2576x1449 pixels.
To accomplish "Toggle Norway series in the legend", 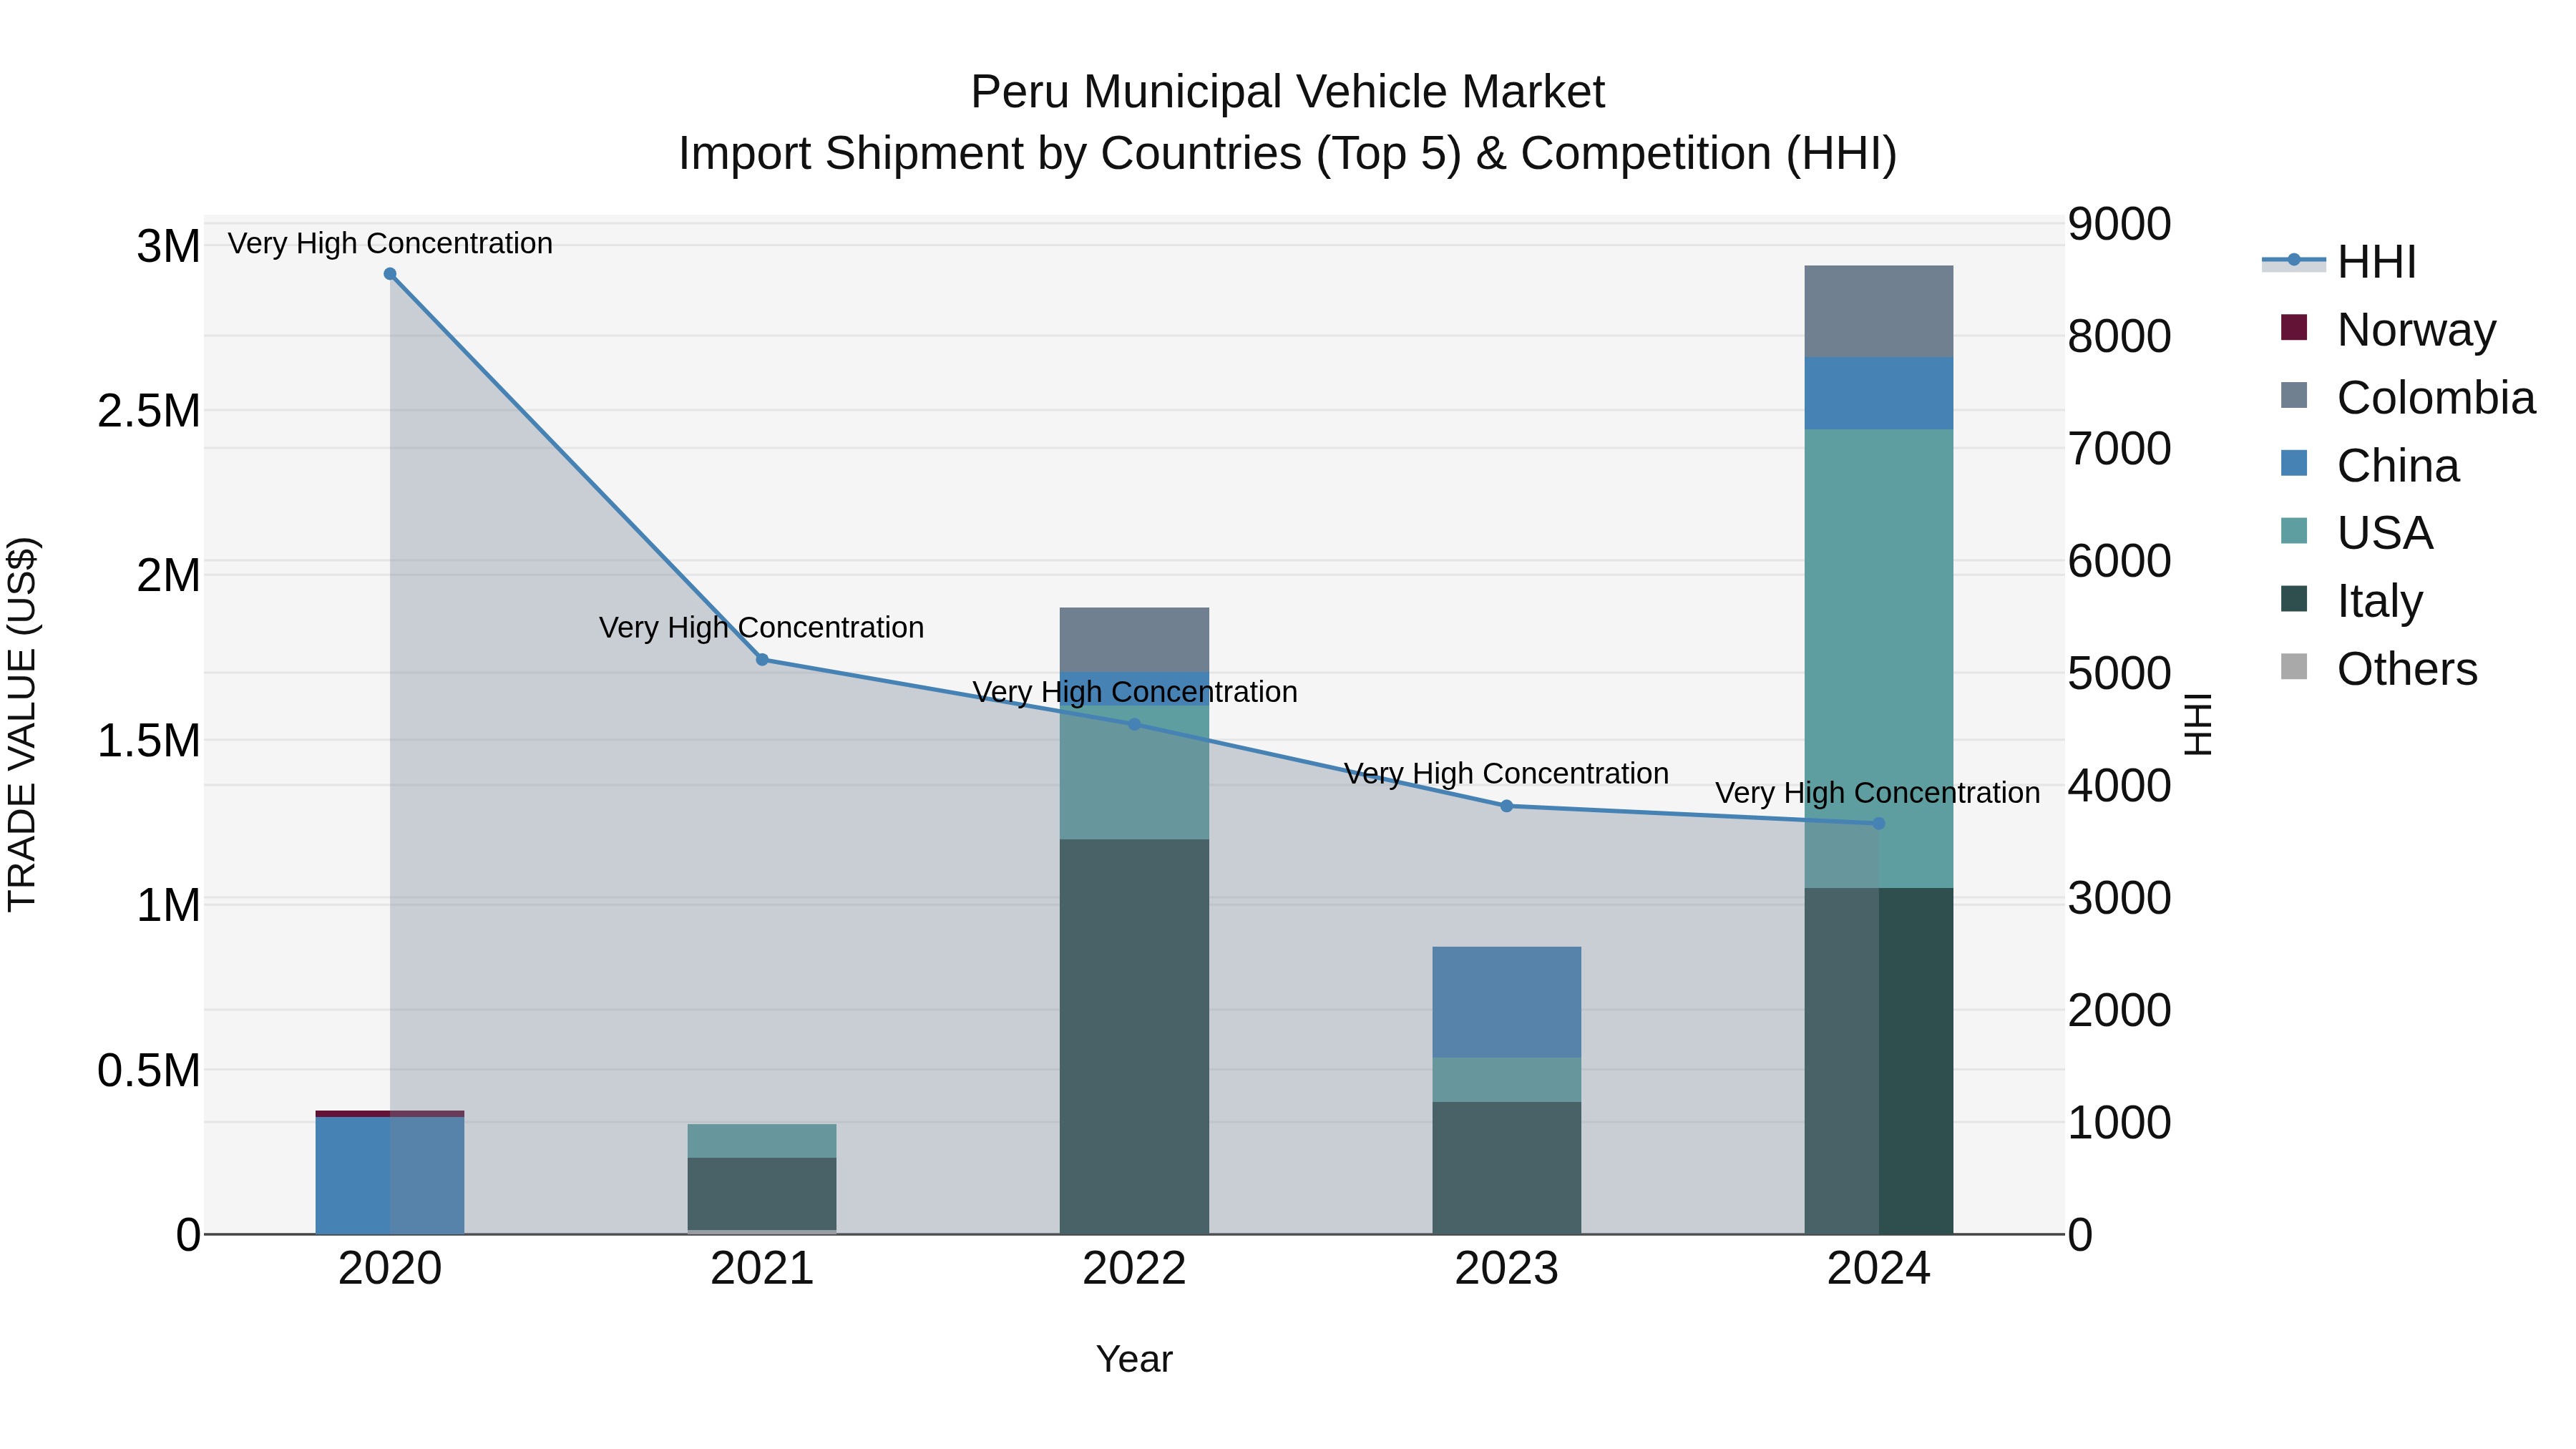I will pyautogui.click(x=2388, y=329).
